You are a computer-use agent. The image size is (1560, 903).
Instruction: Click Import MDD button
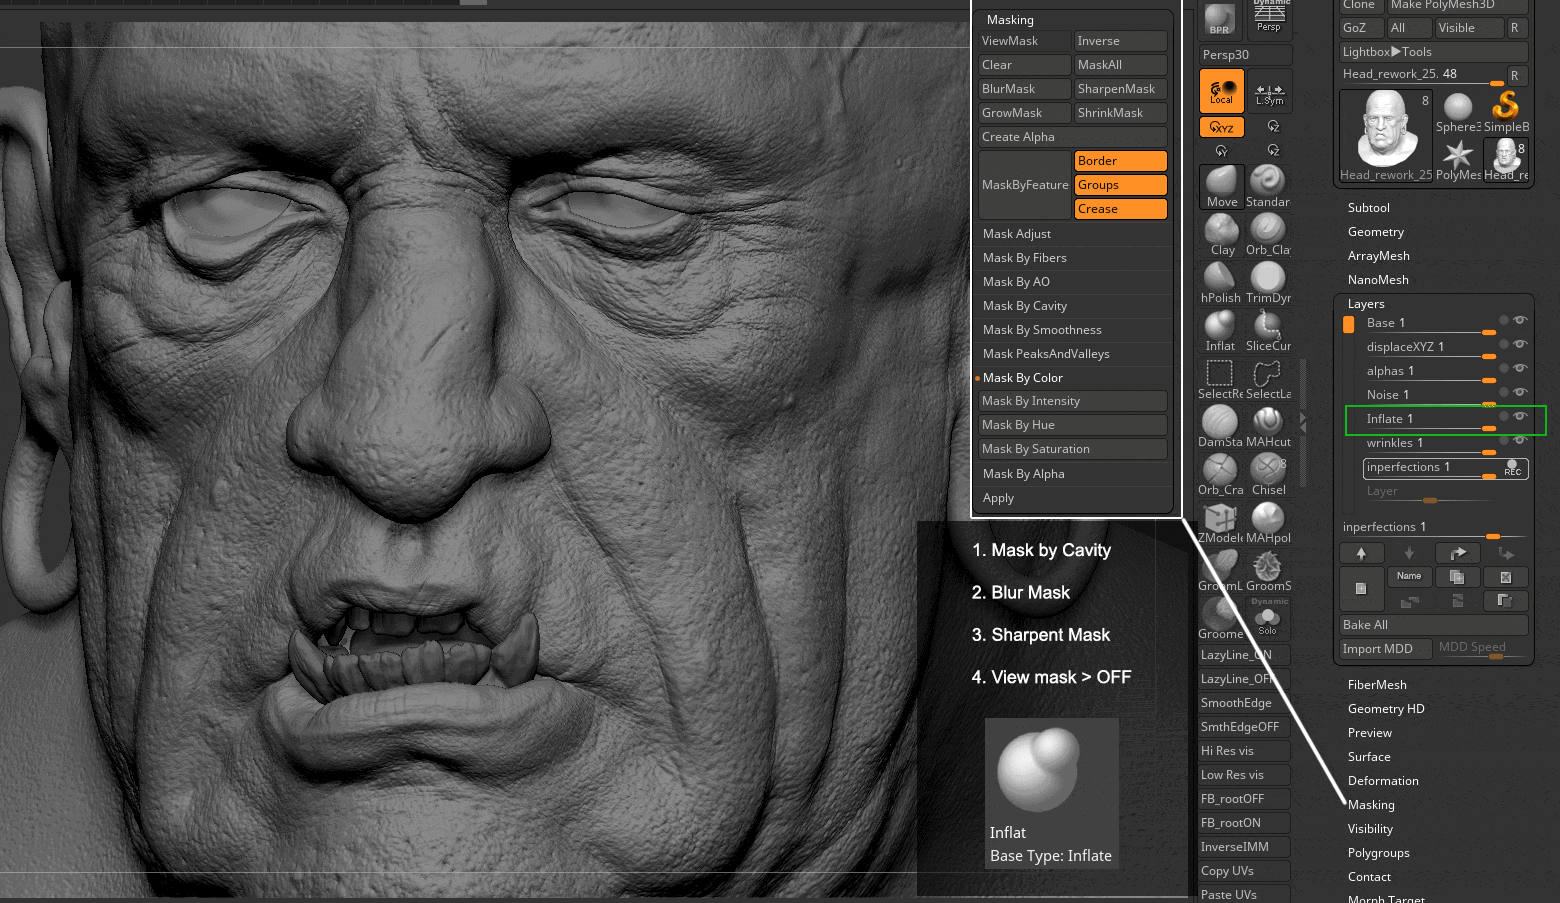click(1386, 649)
